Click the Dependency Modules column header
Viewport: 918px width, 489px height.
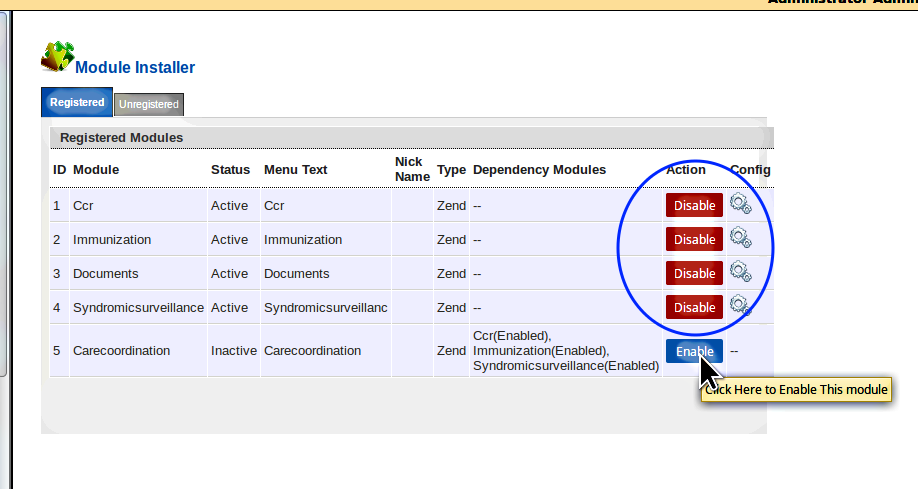click(539, 170)
